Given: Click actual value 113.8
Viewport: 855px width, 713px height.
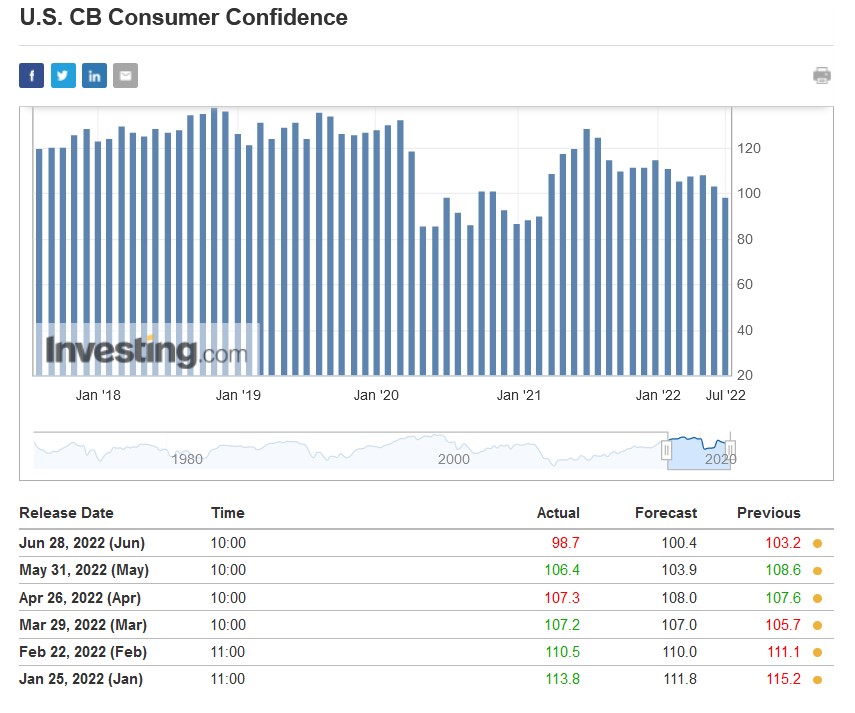Looking at the screenshot, I should pos(563,679).
